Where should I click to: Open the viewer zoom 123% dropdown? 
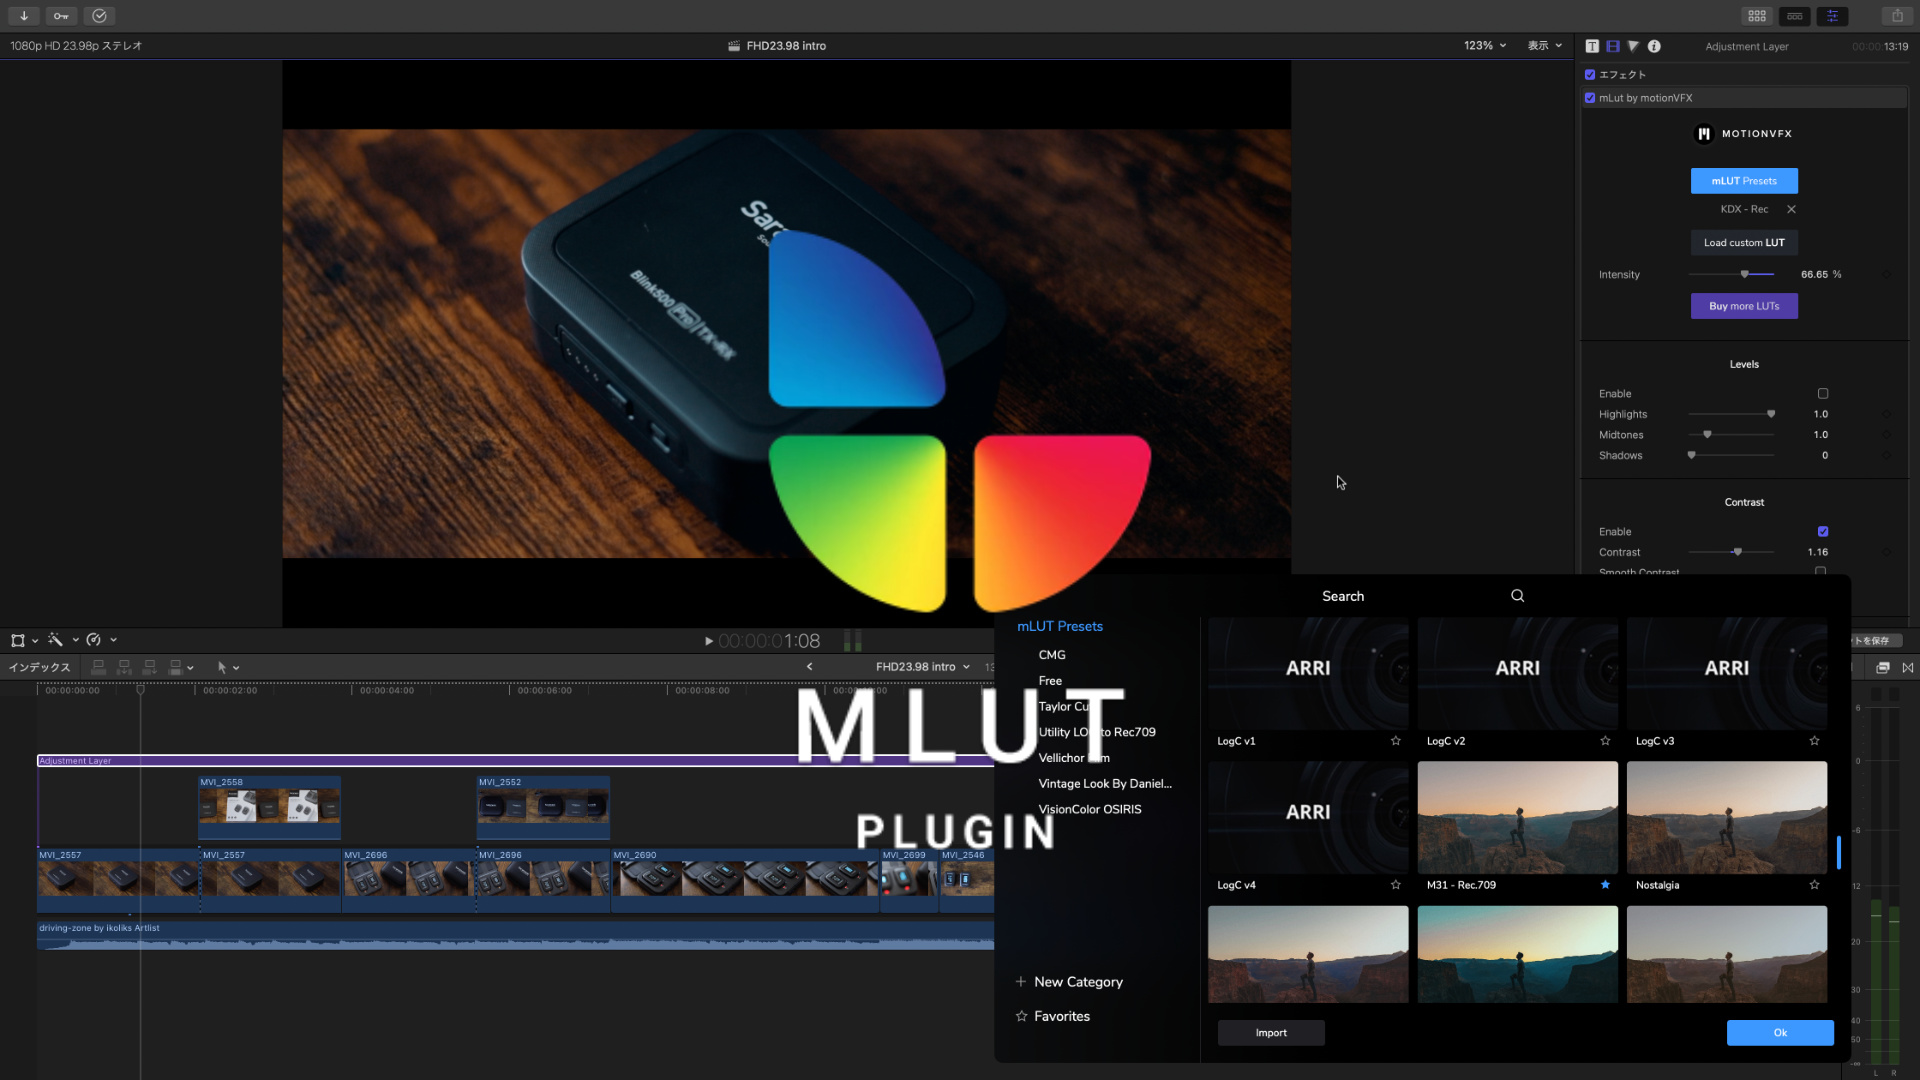point(1485,46)
